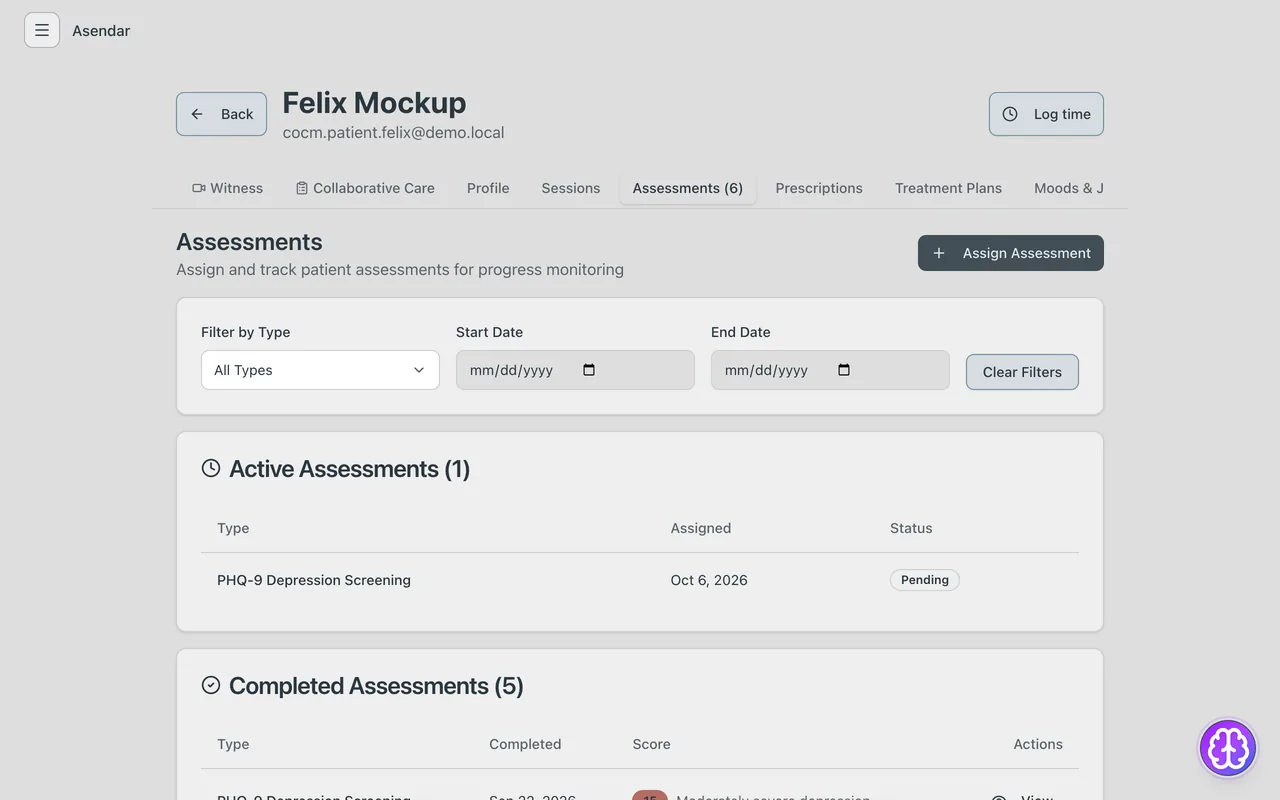Focus the Start Date input field
Viewport: 1280px width, 800px height.
(x=575, y=370)
